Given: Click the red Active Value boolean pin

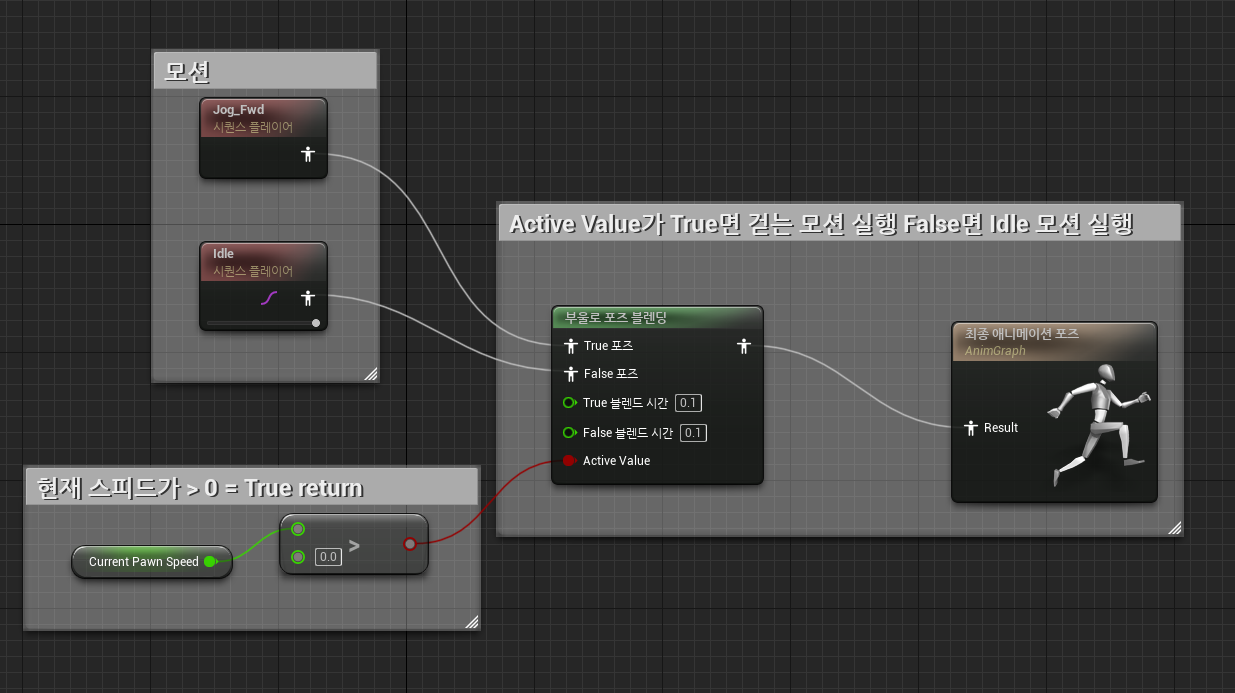Looking at the screenshot, I should (569, 461).
